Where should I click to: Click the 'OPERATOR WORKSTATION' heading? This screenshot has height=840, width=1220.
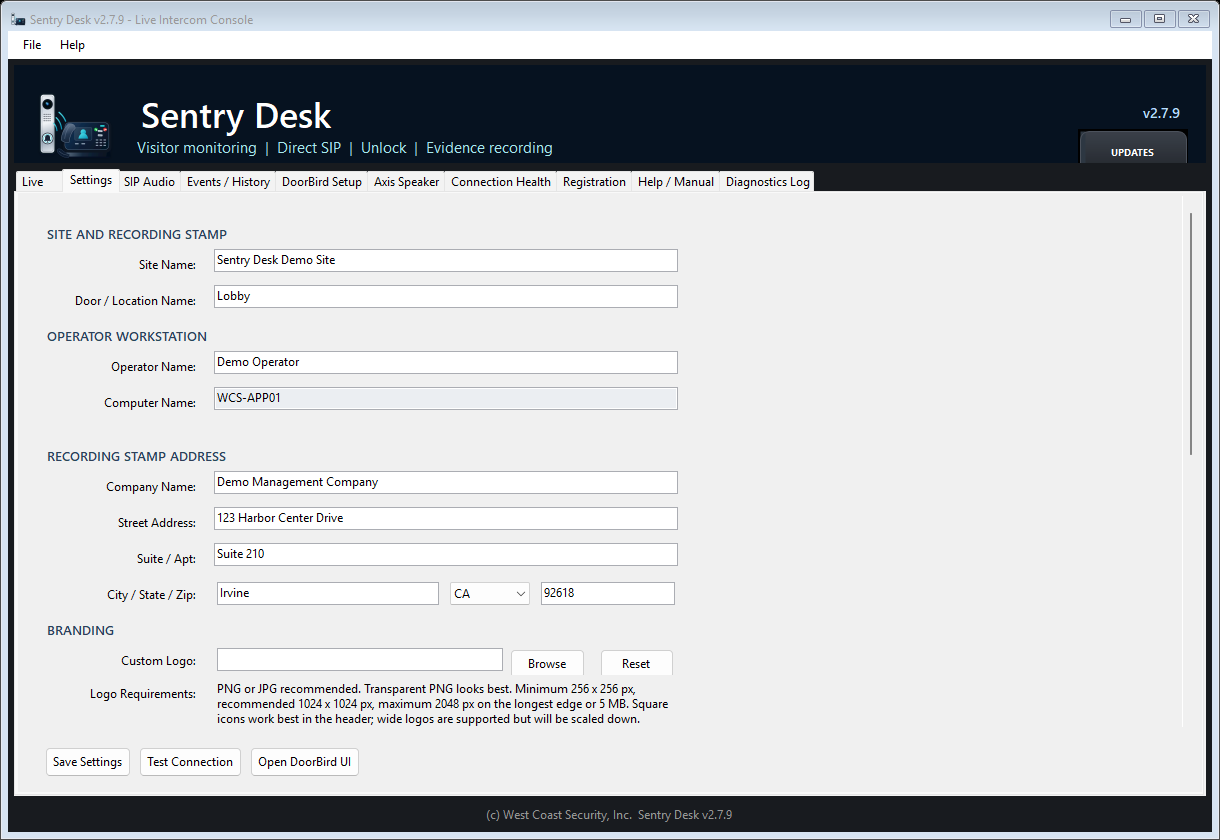click(x=127, y=336)
